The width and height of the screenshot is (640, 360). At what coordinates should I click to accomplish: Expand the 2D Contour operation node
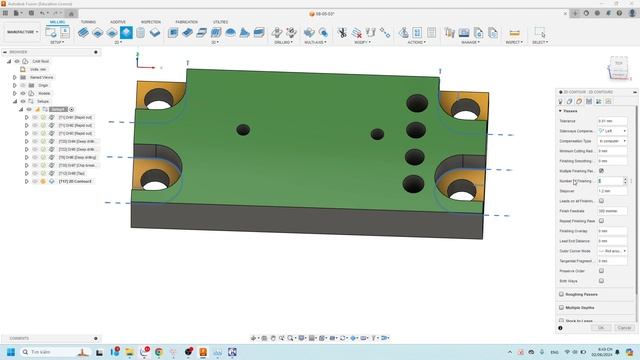pos(27,181)
